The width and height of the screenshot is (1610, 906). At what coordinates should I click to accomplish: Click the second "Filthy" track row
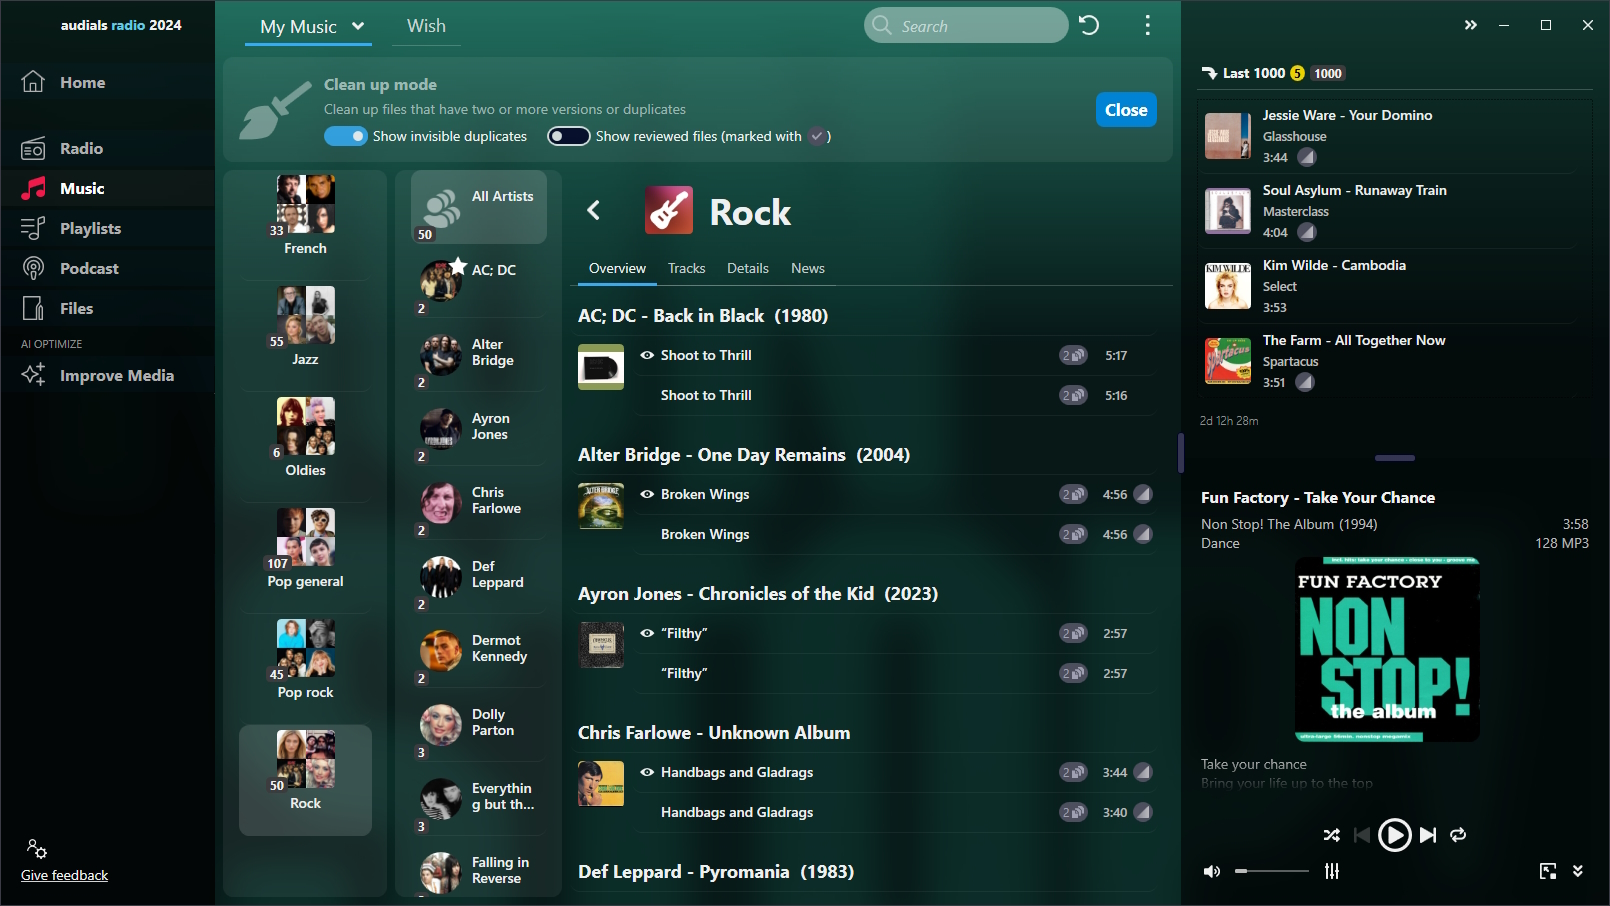pos(895,673)
